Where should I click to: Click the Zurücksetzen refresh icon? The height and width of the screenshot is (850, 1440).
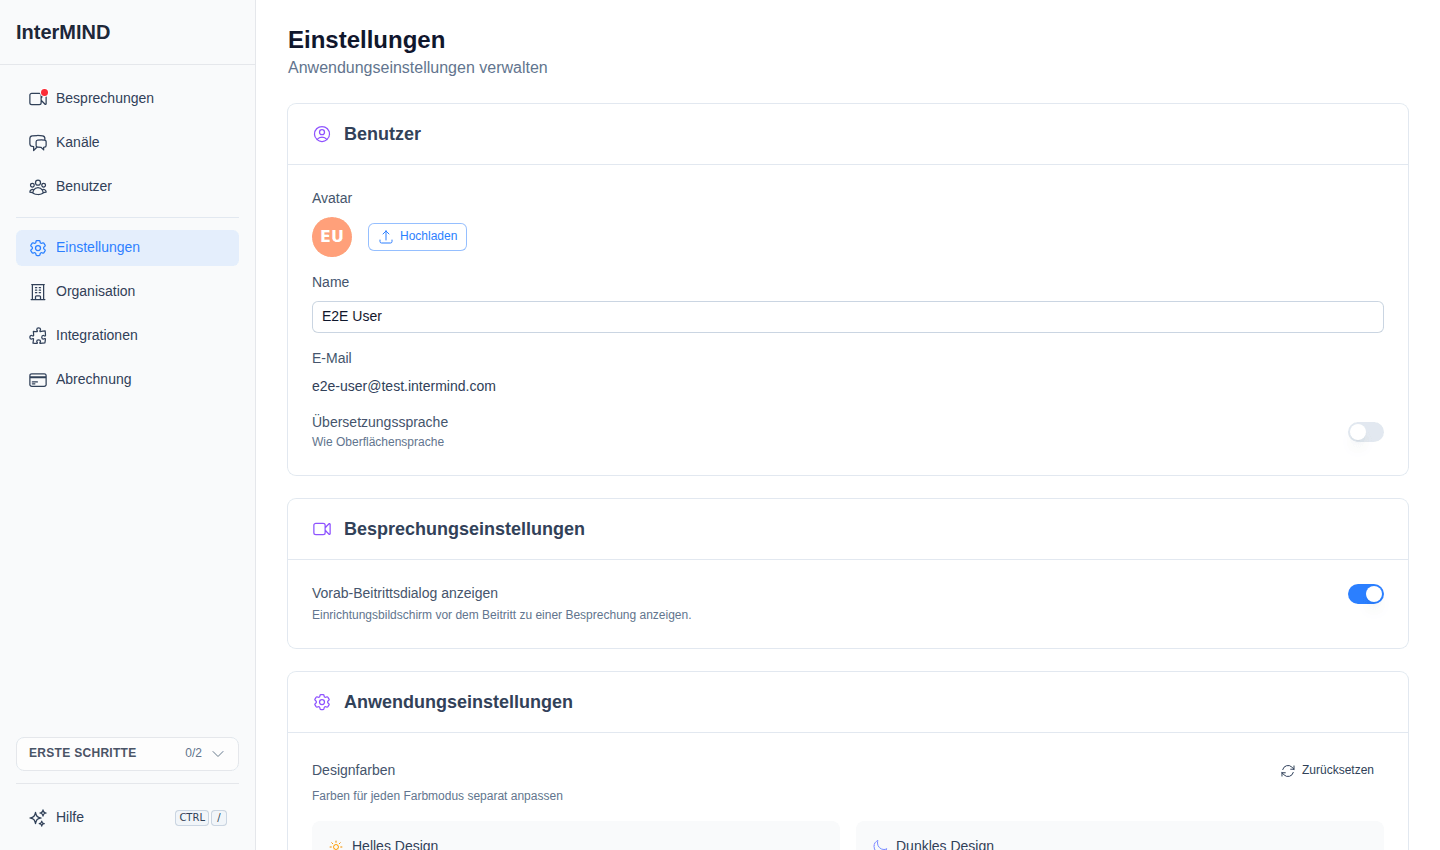[1288, 771]
